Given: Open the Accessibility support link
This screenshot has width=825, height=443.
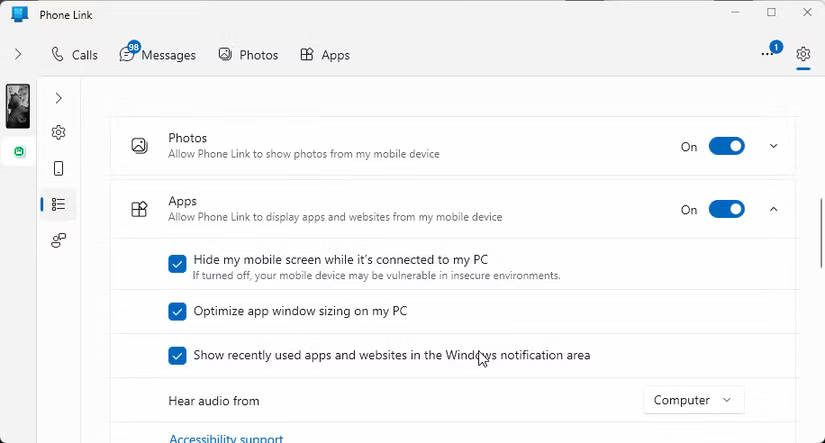Looking at the screenshot, I should [x=226, y=438].
